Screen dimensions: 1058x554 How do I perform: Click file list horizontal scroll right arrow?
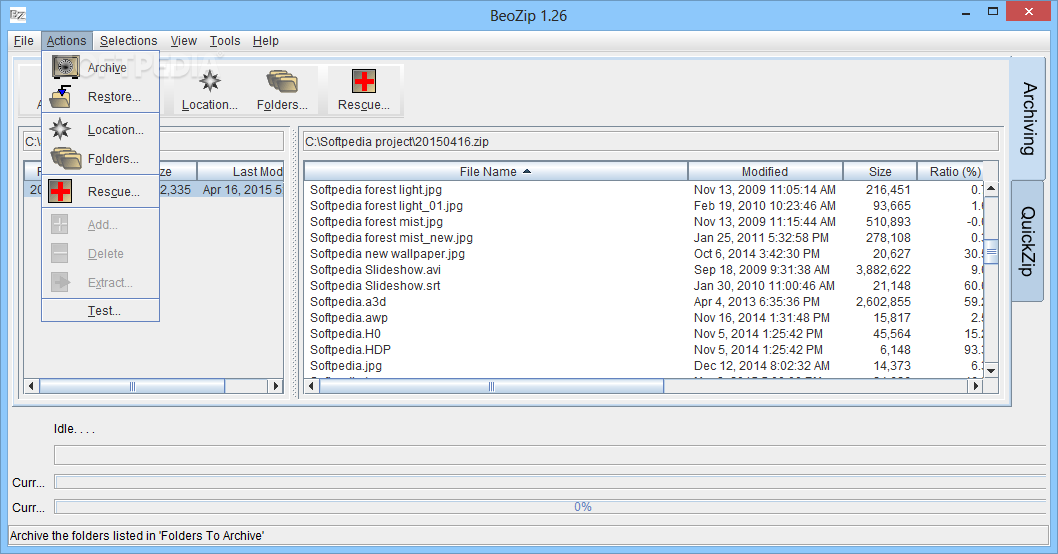click(x=975, y=386)
